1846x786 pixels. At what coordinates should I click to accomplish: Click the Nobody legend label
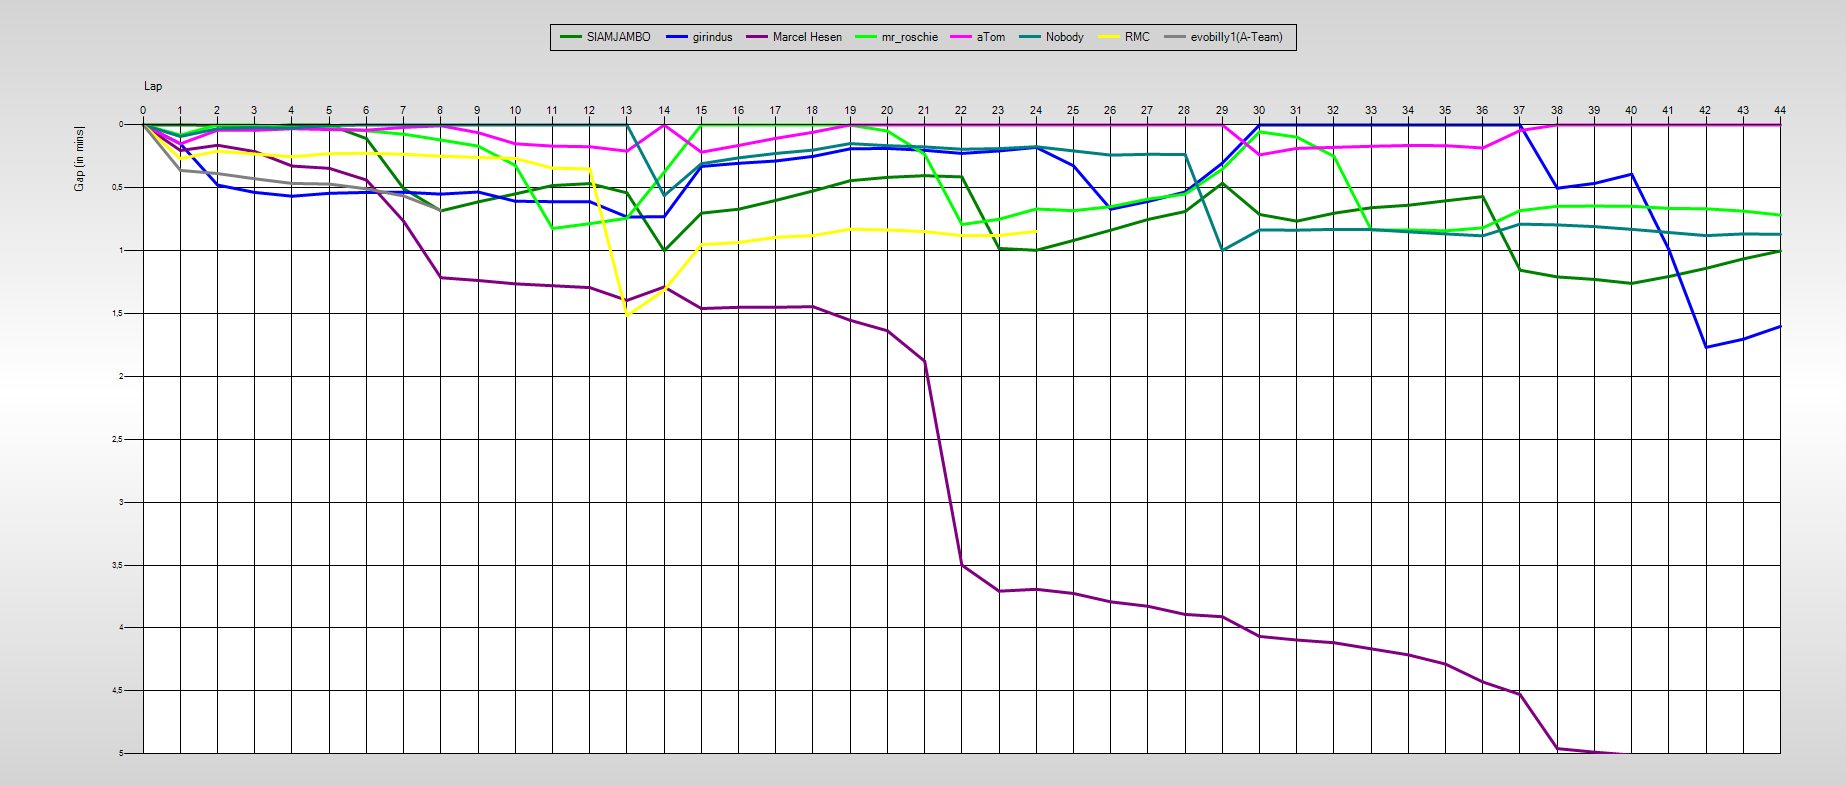point(1064,37)
